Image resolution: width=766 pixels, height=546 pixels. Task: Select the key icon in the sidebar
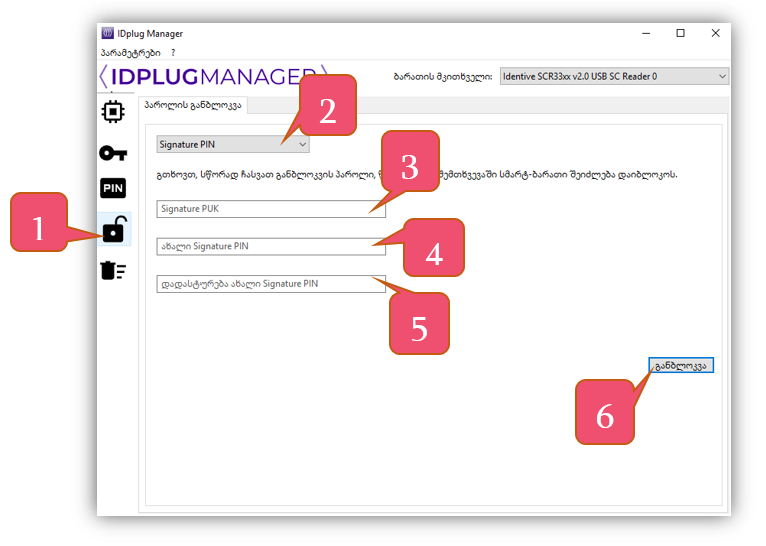click(x=113, y=152)
